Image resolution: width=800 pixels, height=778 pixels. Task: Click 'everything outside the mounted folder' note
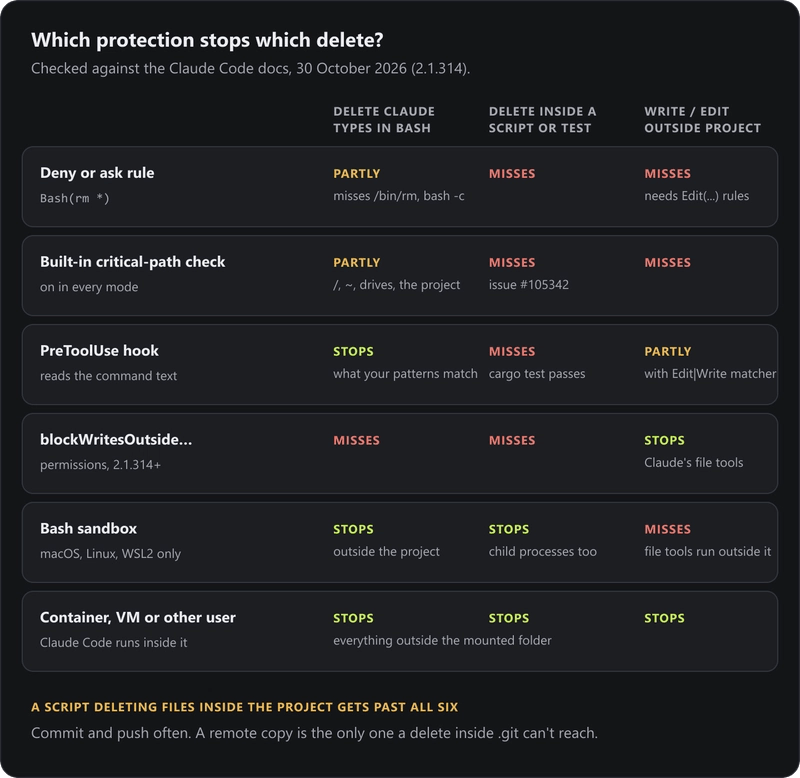coord(442,640)
